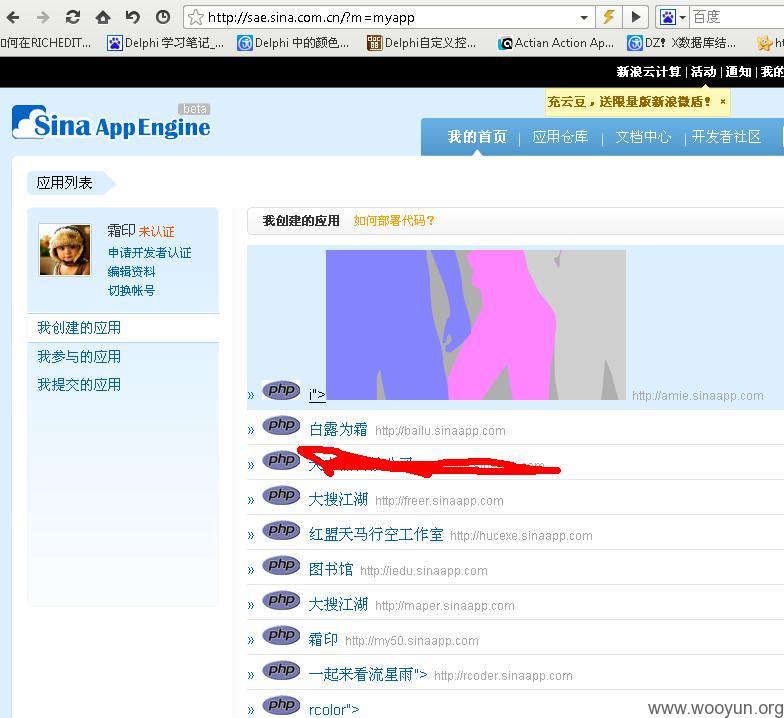The height and width of the screenshot is (718, 784).
Task: Open the DZ! X数据库结 bookmark
Action: [682, 43]
